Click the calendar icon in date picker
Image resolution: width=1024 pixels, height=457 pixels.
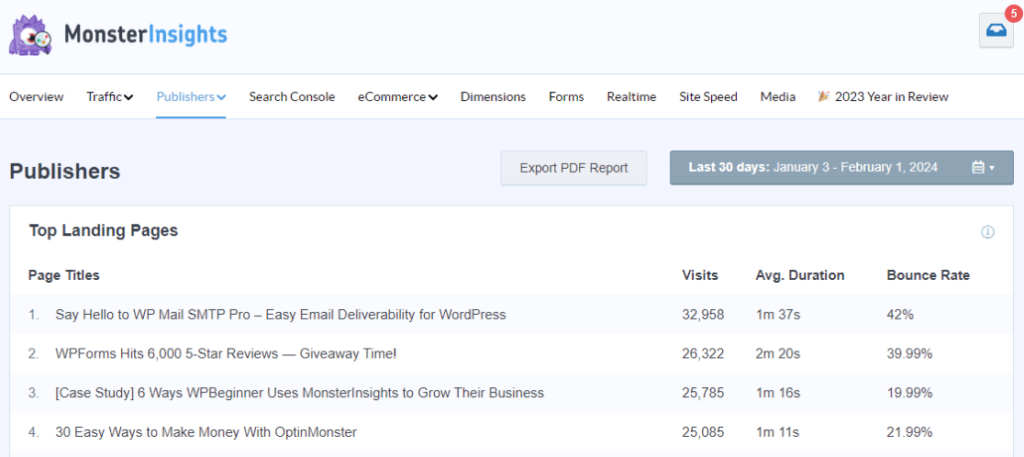point(979,168)
